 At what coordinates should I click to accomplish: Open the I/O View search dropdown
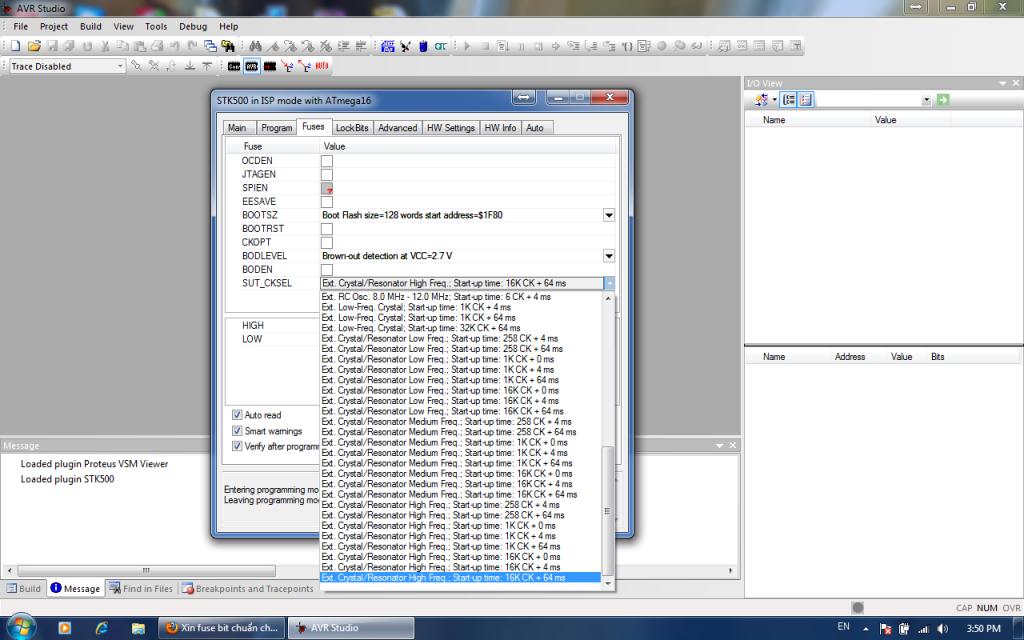point(926,101)
